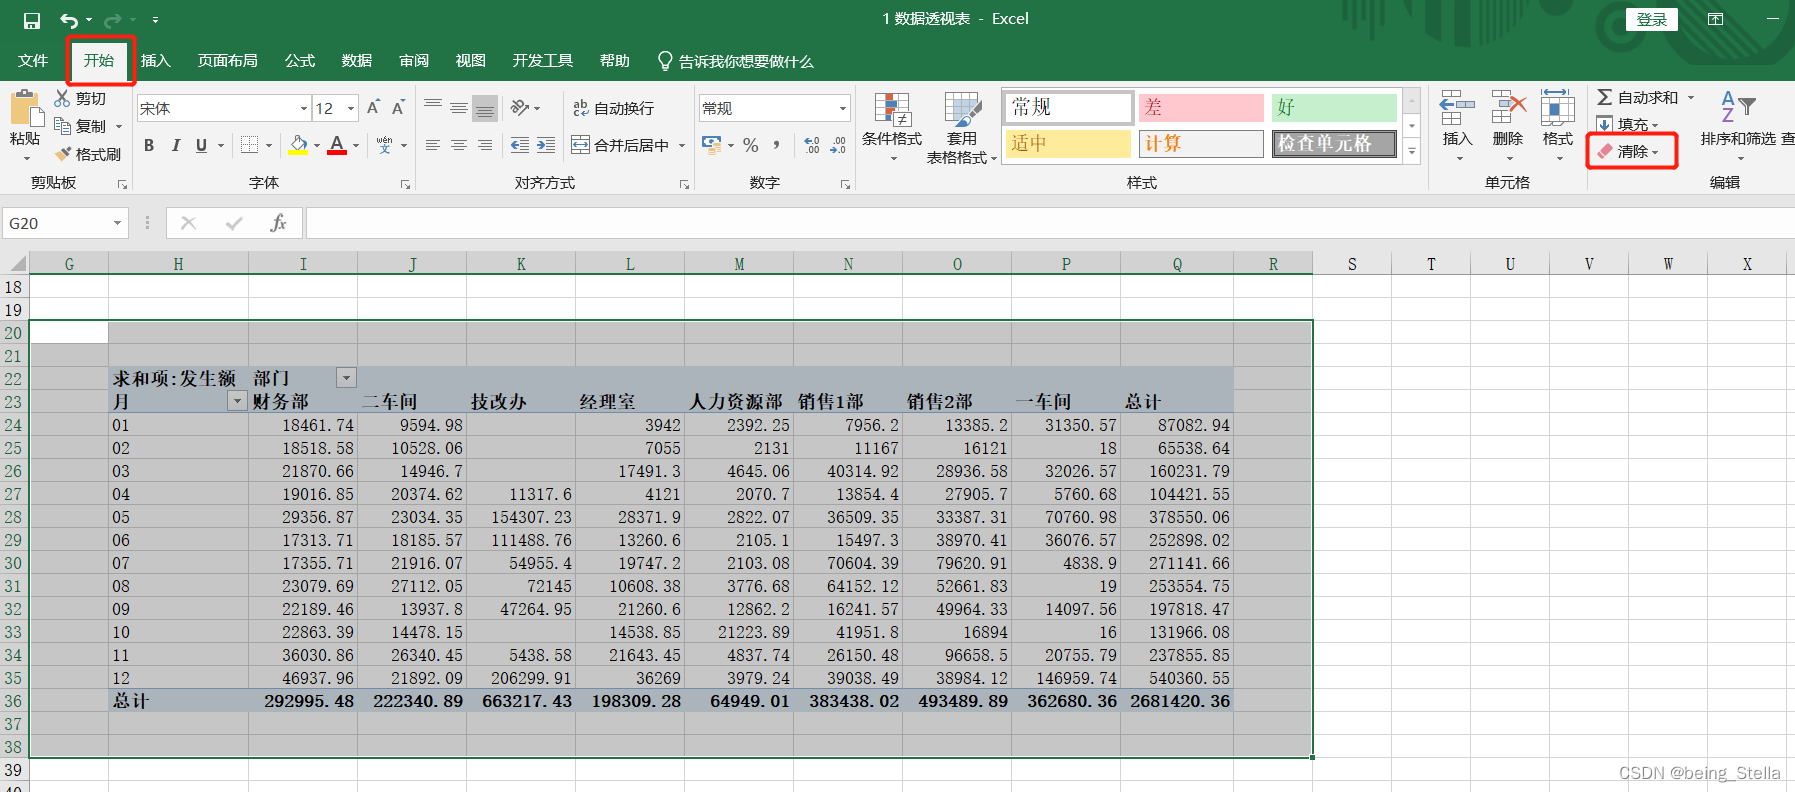Cut selection with scissors icon
This screenshot has height=792, width=1795.
point(63,98)
